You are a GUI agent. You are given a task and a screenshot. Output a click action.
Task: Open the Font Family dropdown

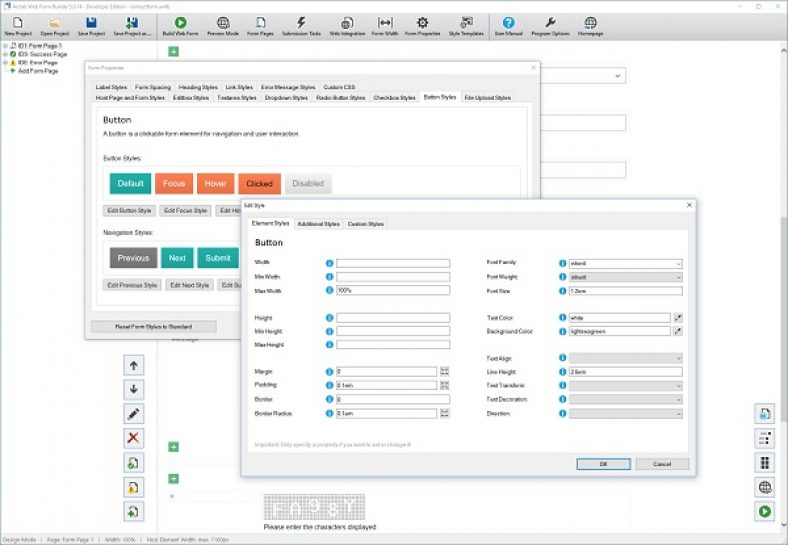626,263
